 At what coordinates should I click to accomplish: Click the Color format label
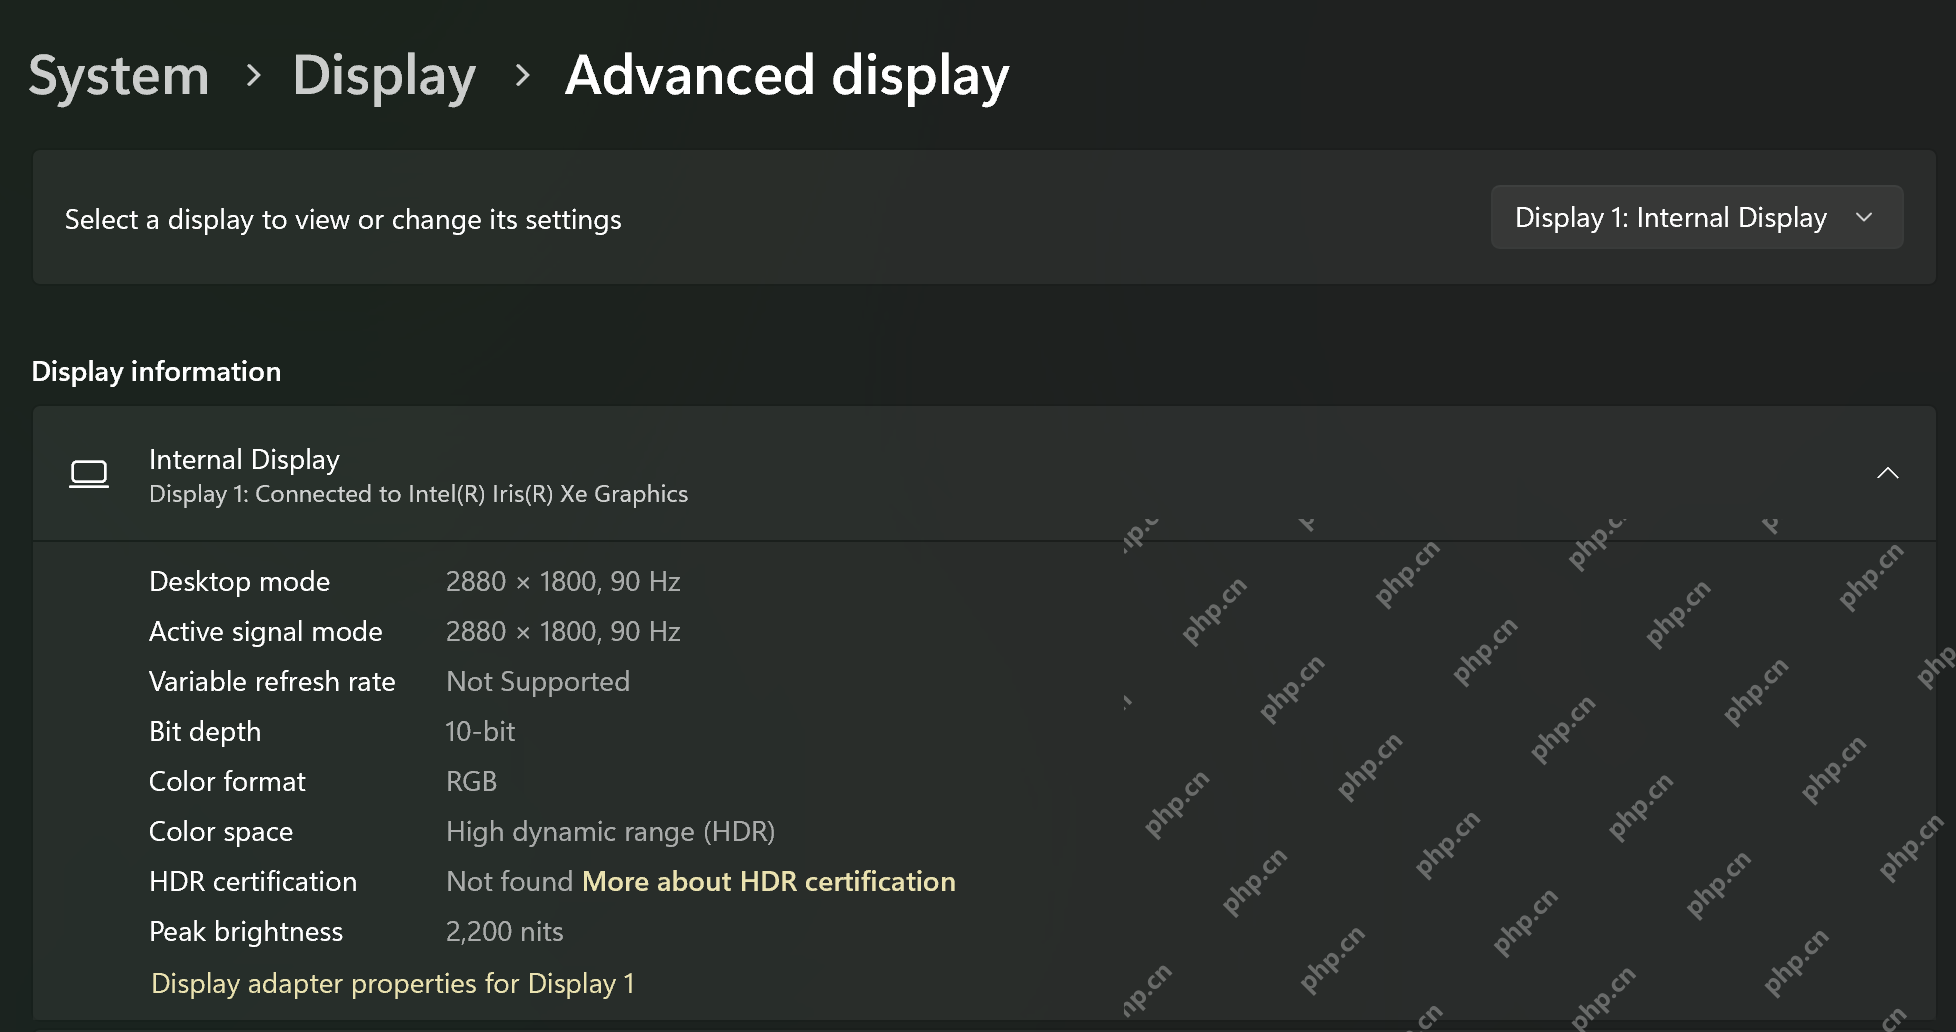(227, 781)
